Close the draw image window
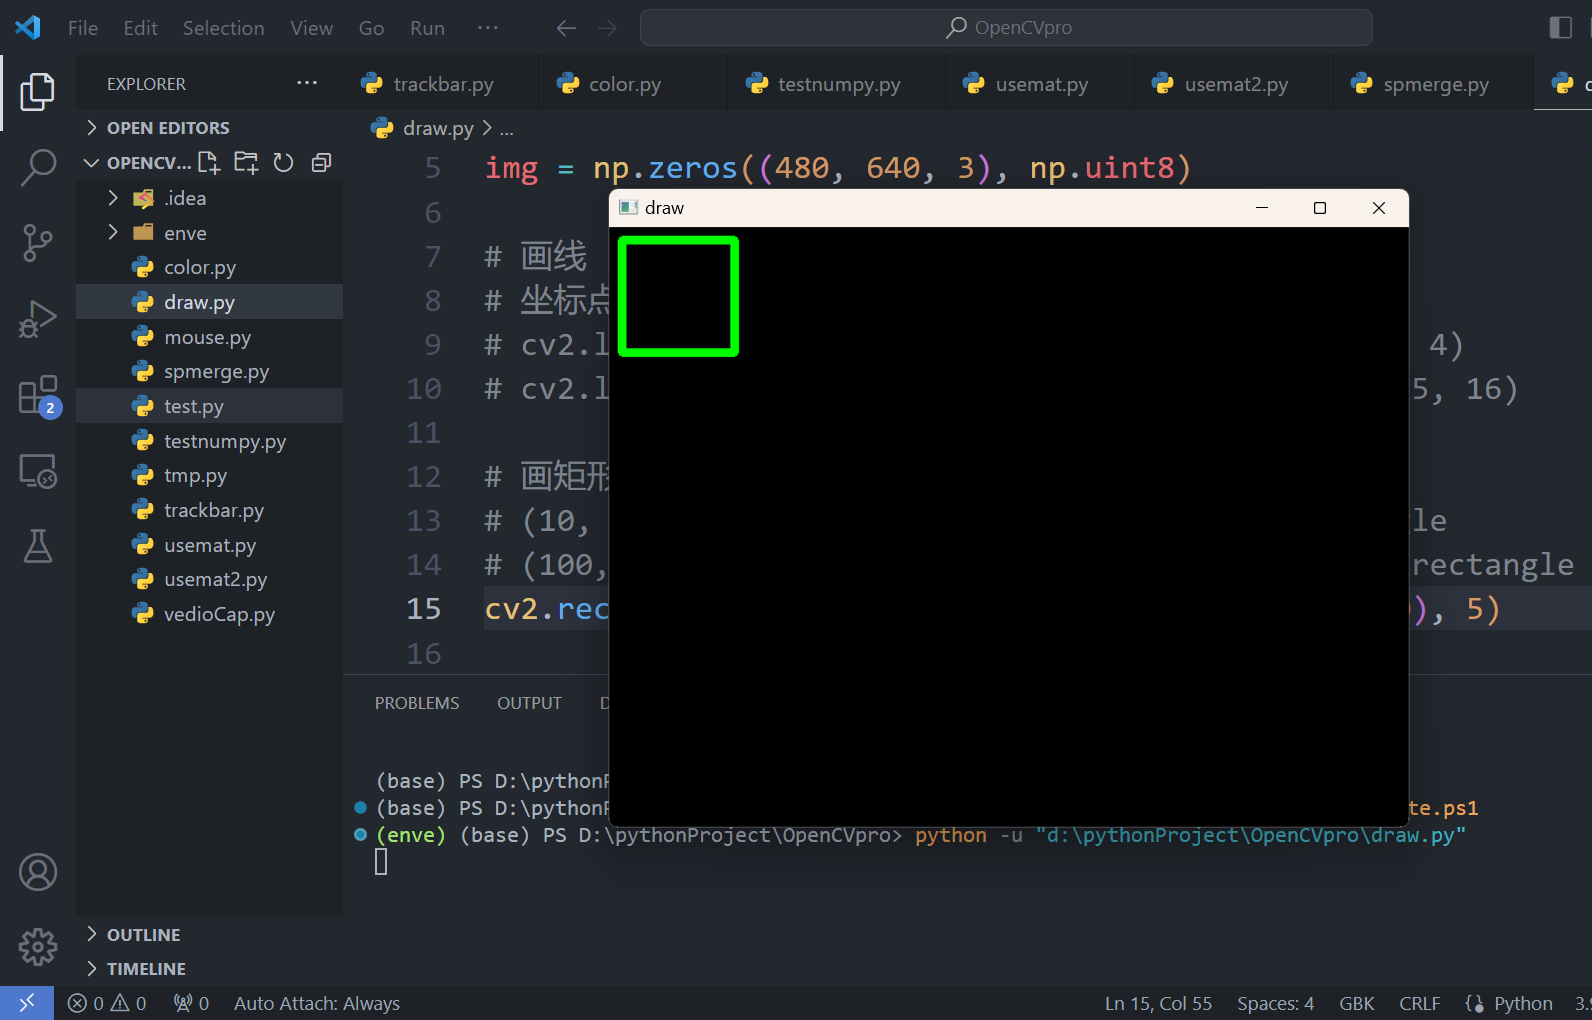1592x1020 pixels. point(1379,208)
